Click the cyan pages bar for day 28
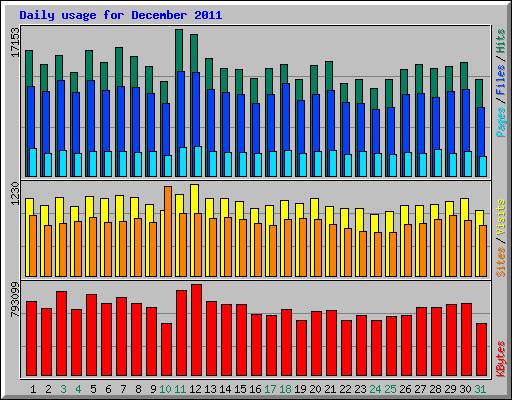512x400 pixels. coord(438,163)
